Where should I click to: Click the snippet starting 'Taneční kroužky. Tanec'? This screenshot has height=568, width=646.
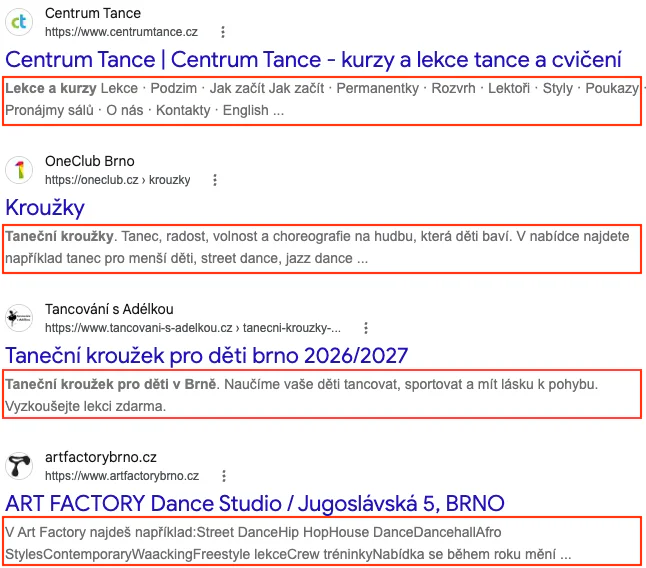pos(322,248)
